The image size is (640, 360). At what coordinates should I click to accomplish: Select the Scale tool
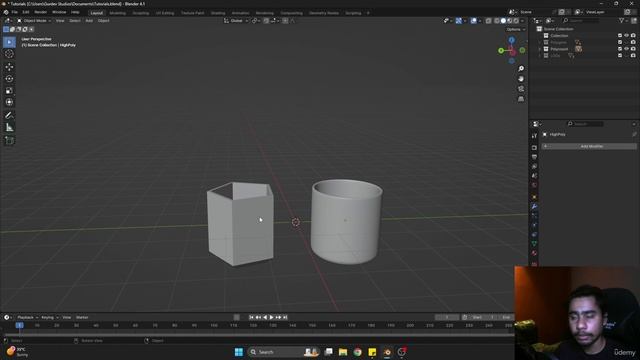(9, 90)
